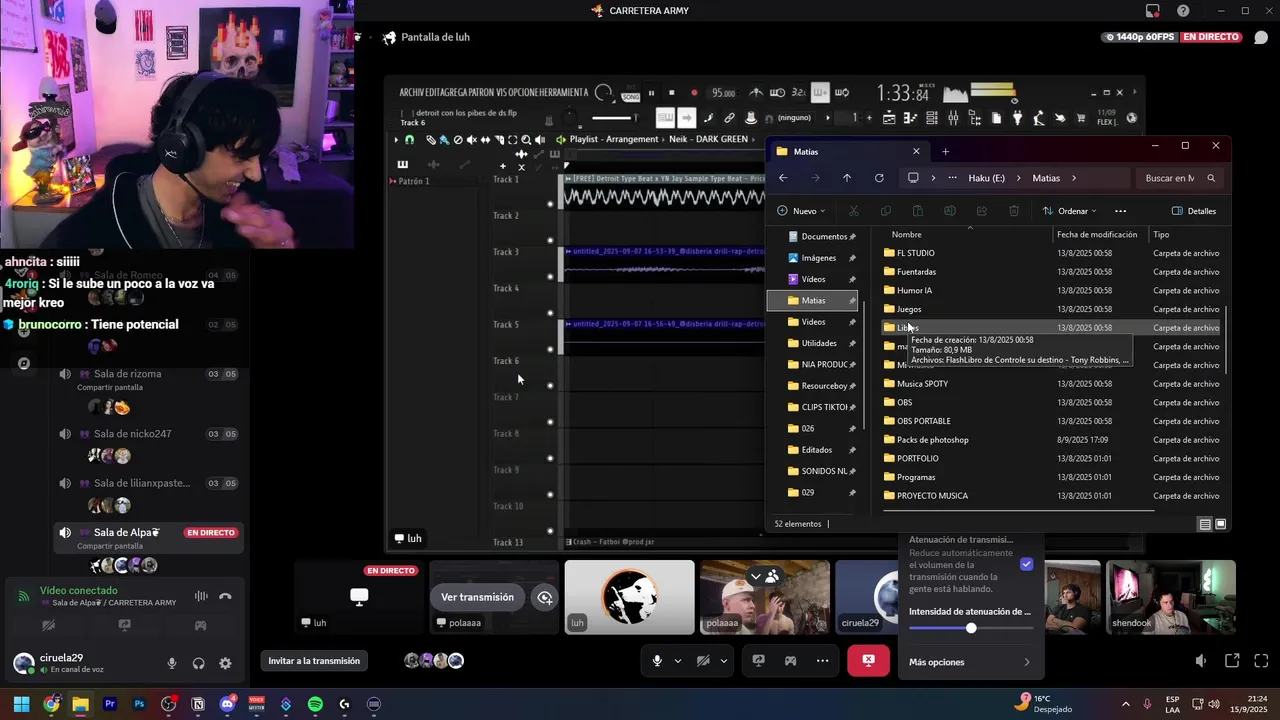
Task: Select PROYECTO MUSICA folder
Action: click(x=1052, y=496)
